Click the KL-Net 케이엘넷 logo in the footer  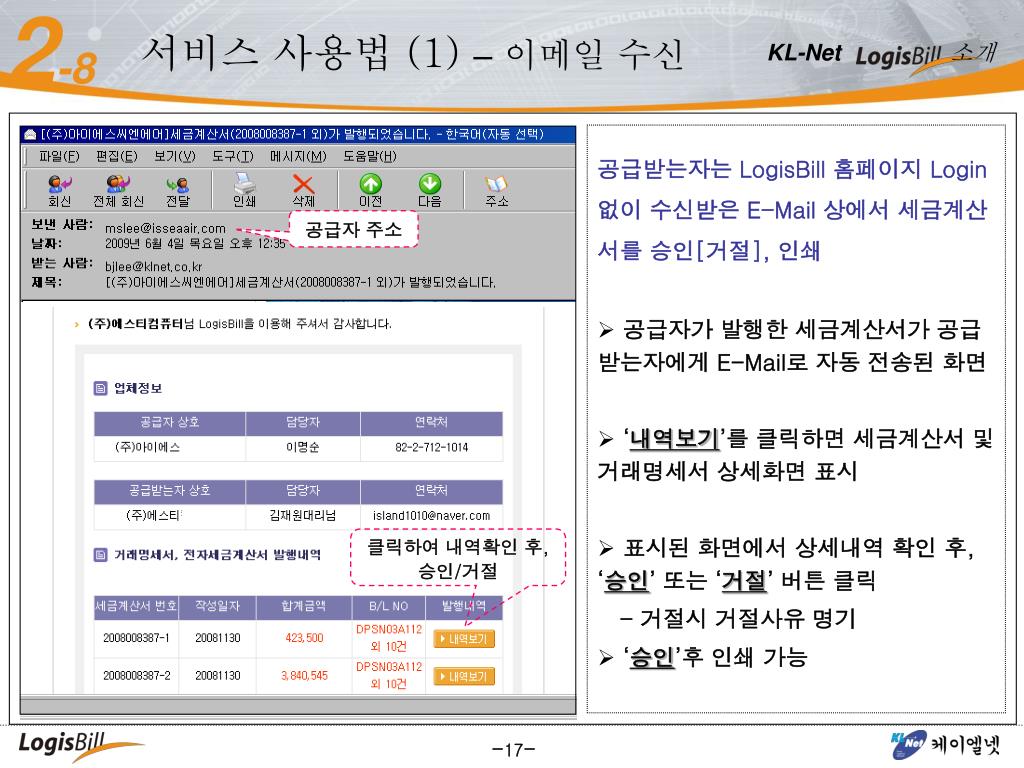click(x=945, y=745)
